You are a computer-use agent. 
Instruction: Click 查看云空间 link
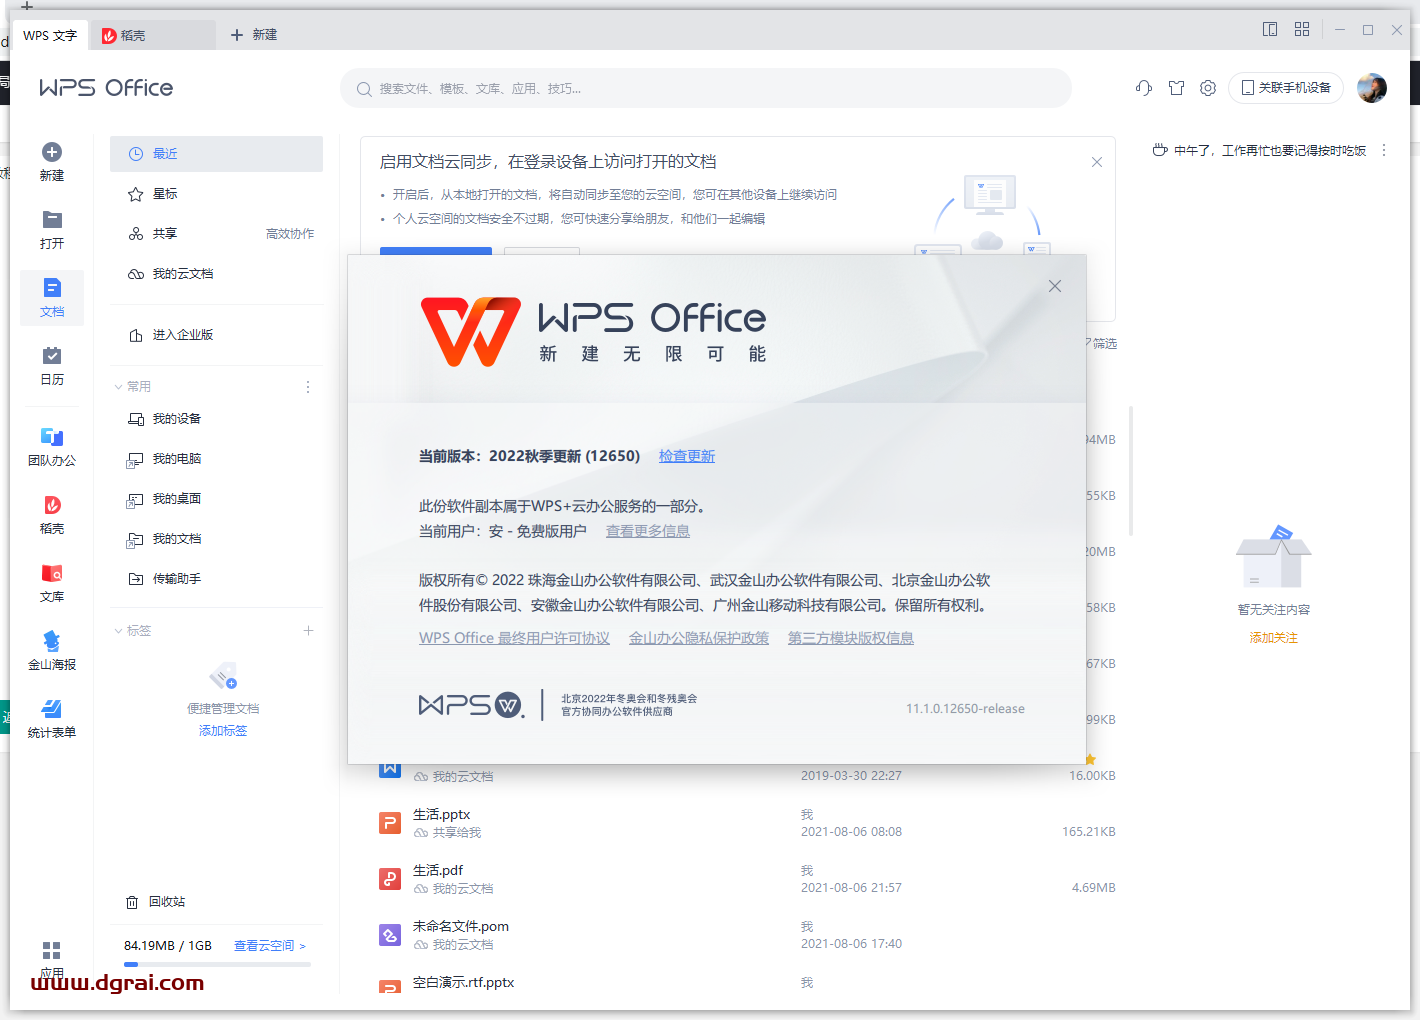[x=270, y=946]
